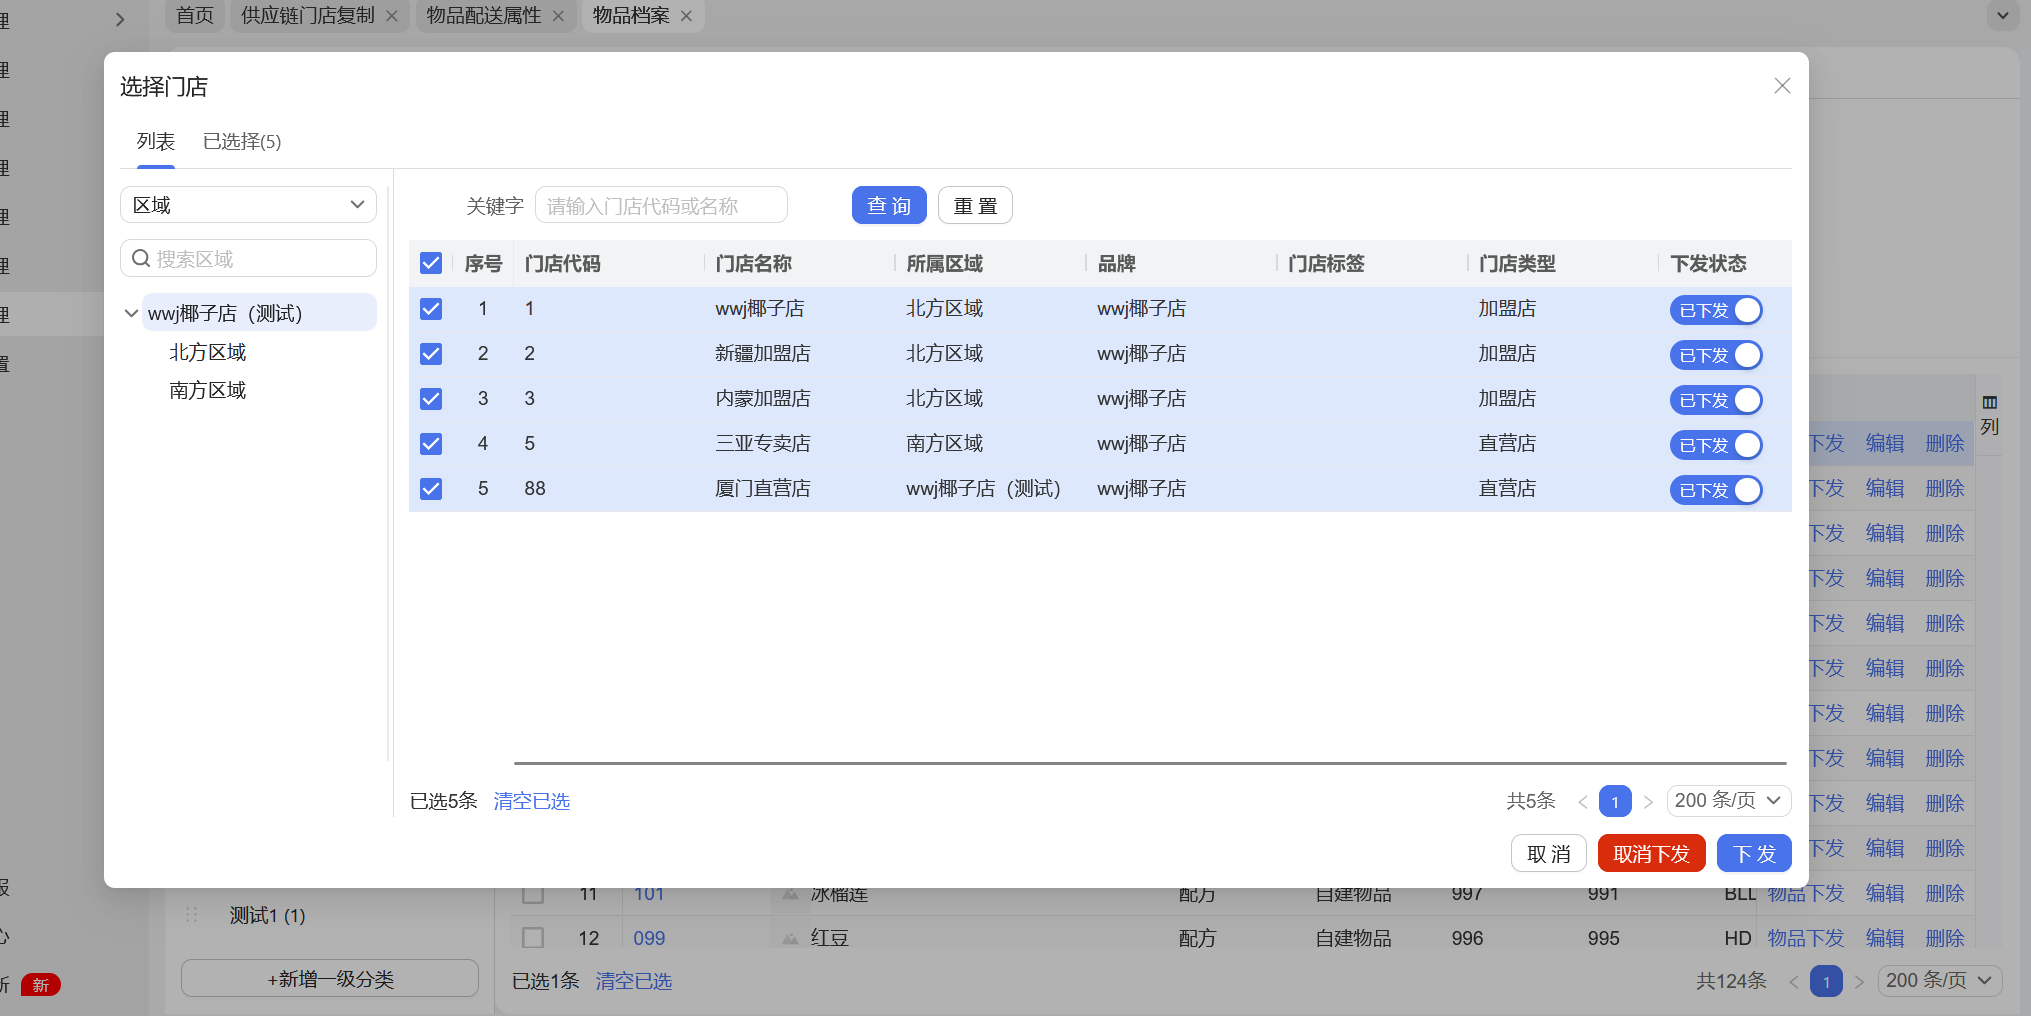Image resolution: width=2031 pixels, height=1016 pixels.
Task: Close the 供应链门店复制 tab using its X
Action: pyautogui.click(x=392, y=16)
